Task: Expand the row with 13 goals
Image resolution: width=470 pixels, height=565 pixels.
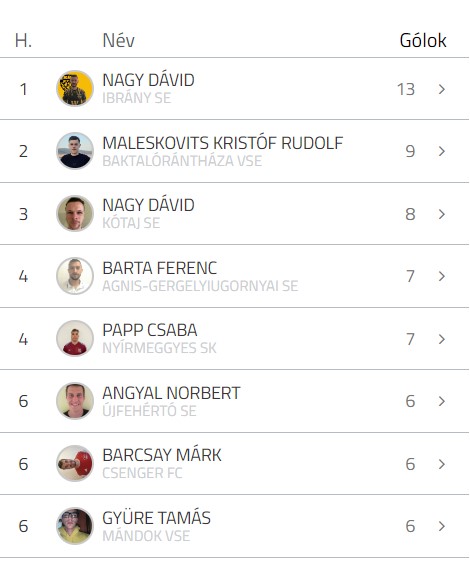Action: 442,89
